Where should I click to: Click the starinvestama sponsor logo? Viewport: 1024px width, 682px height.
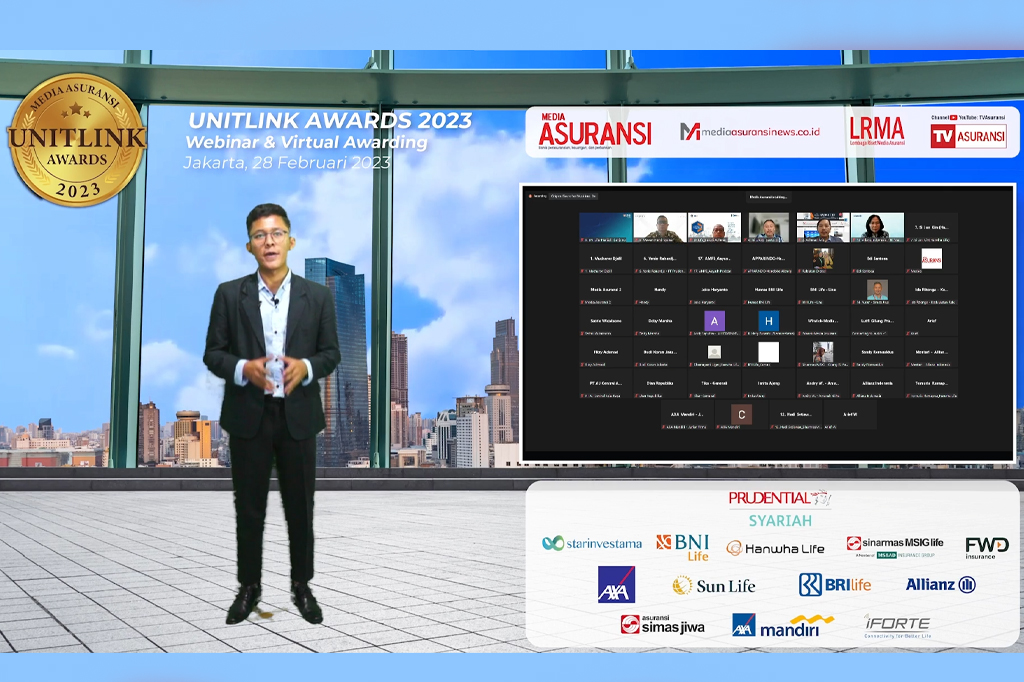(x=592, y=544)
